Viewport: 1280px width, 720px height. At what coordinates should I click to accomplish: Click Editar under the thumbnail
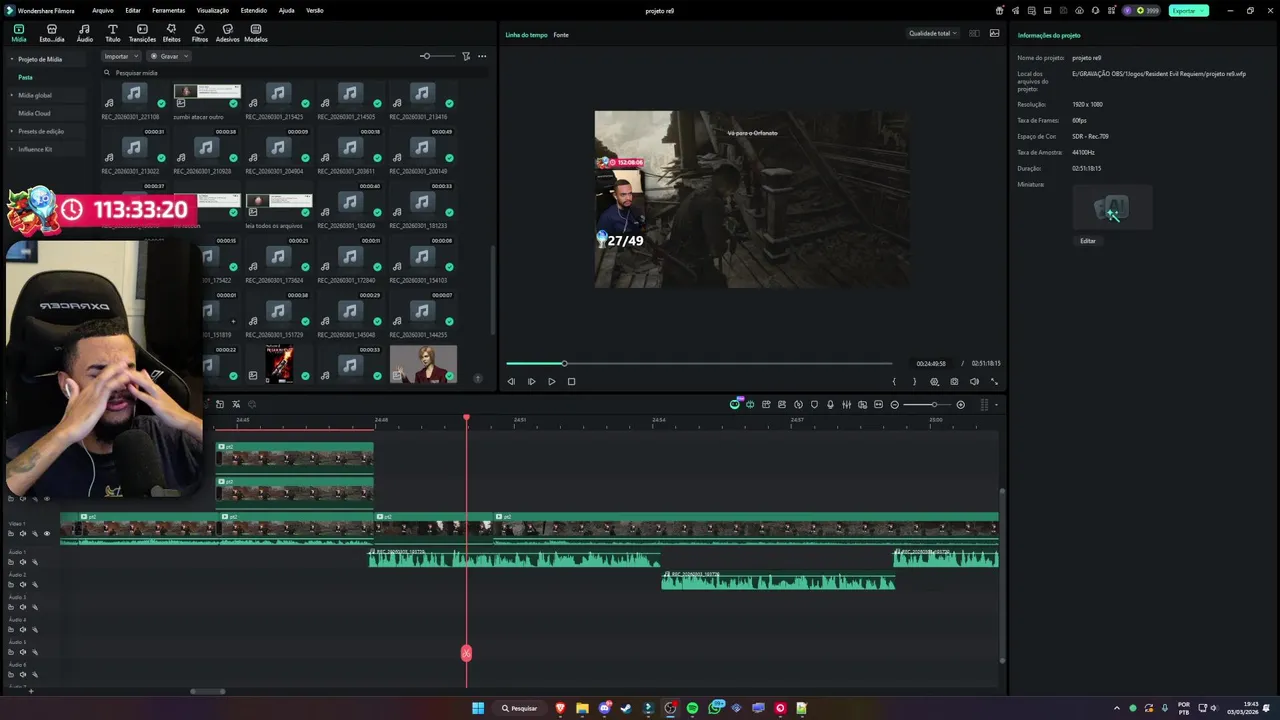point(1087,241)
